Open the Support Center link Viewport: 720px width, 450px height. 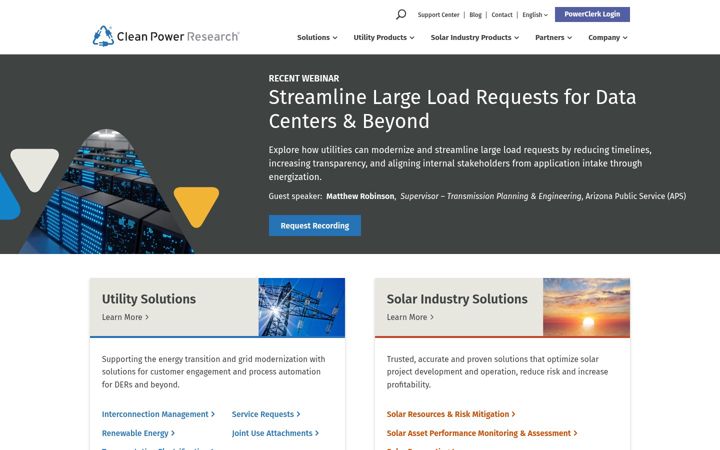pyautogui.click(x=438, y=15)
